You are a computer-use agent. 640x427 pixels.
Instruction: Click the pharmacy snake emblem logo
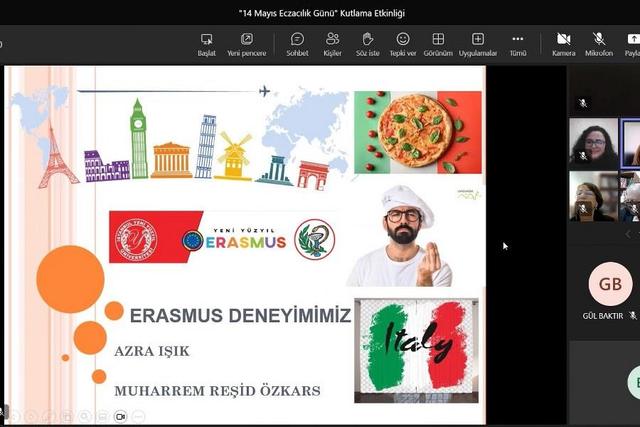coord(315,239)
